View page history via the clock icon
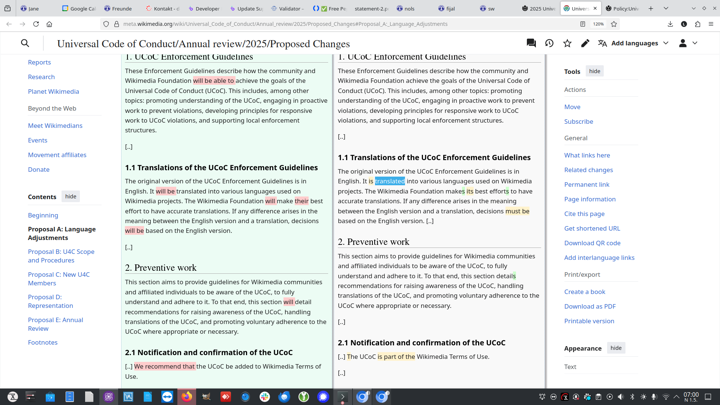This screenshot has width=720, height=405. click(x=549, y=43)
